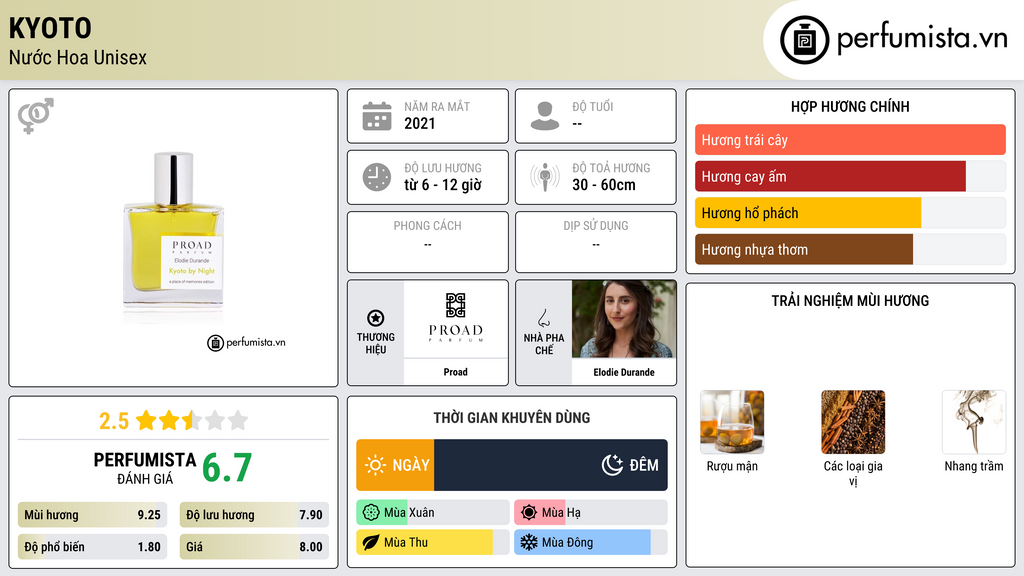Screen dimensions: 1024x576
Task: Click the Dịp sử dụng card
Action: (x=596, y=242)
